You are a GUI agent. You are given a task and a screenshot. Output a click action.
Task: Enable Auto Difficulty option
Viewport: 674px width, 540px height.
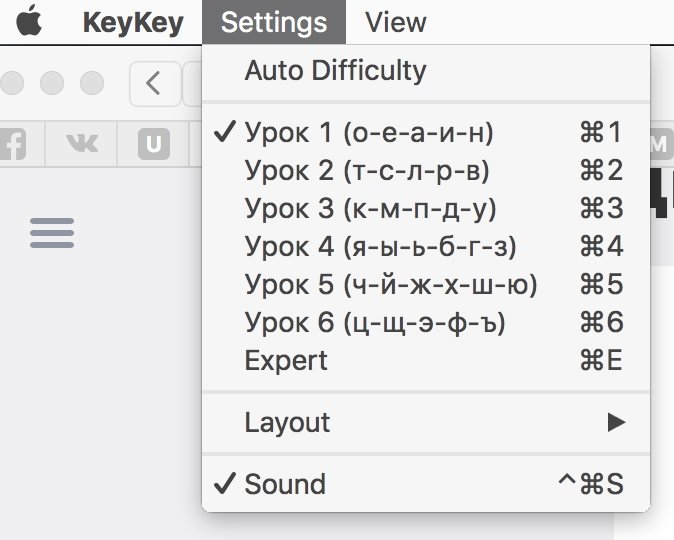click(x=335, y=71)
